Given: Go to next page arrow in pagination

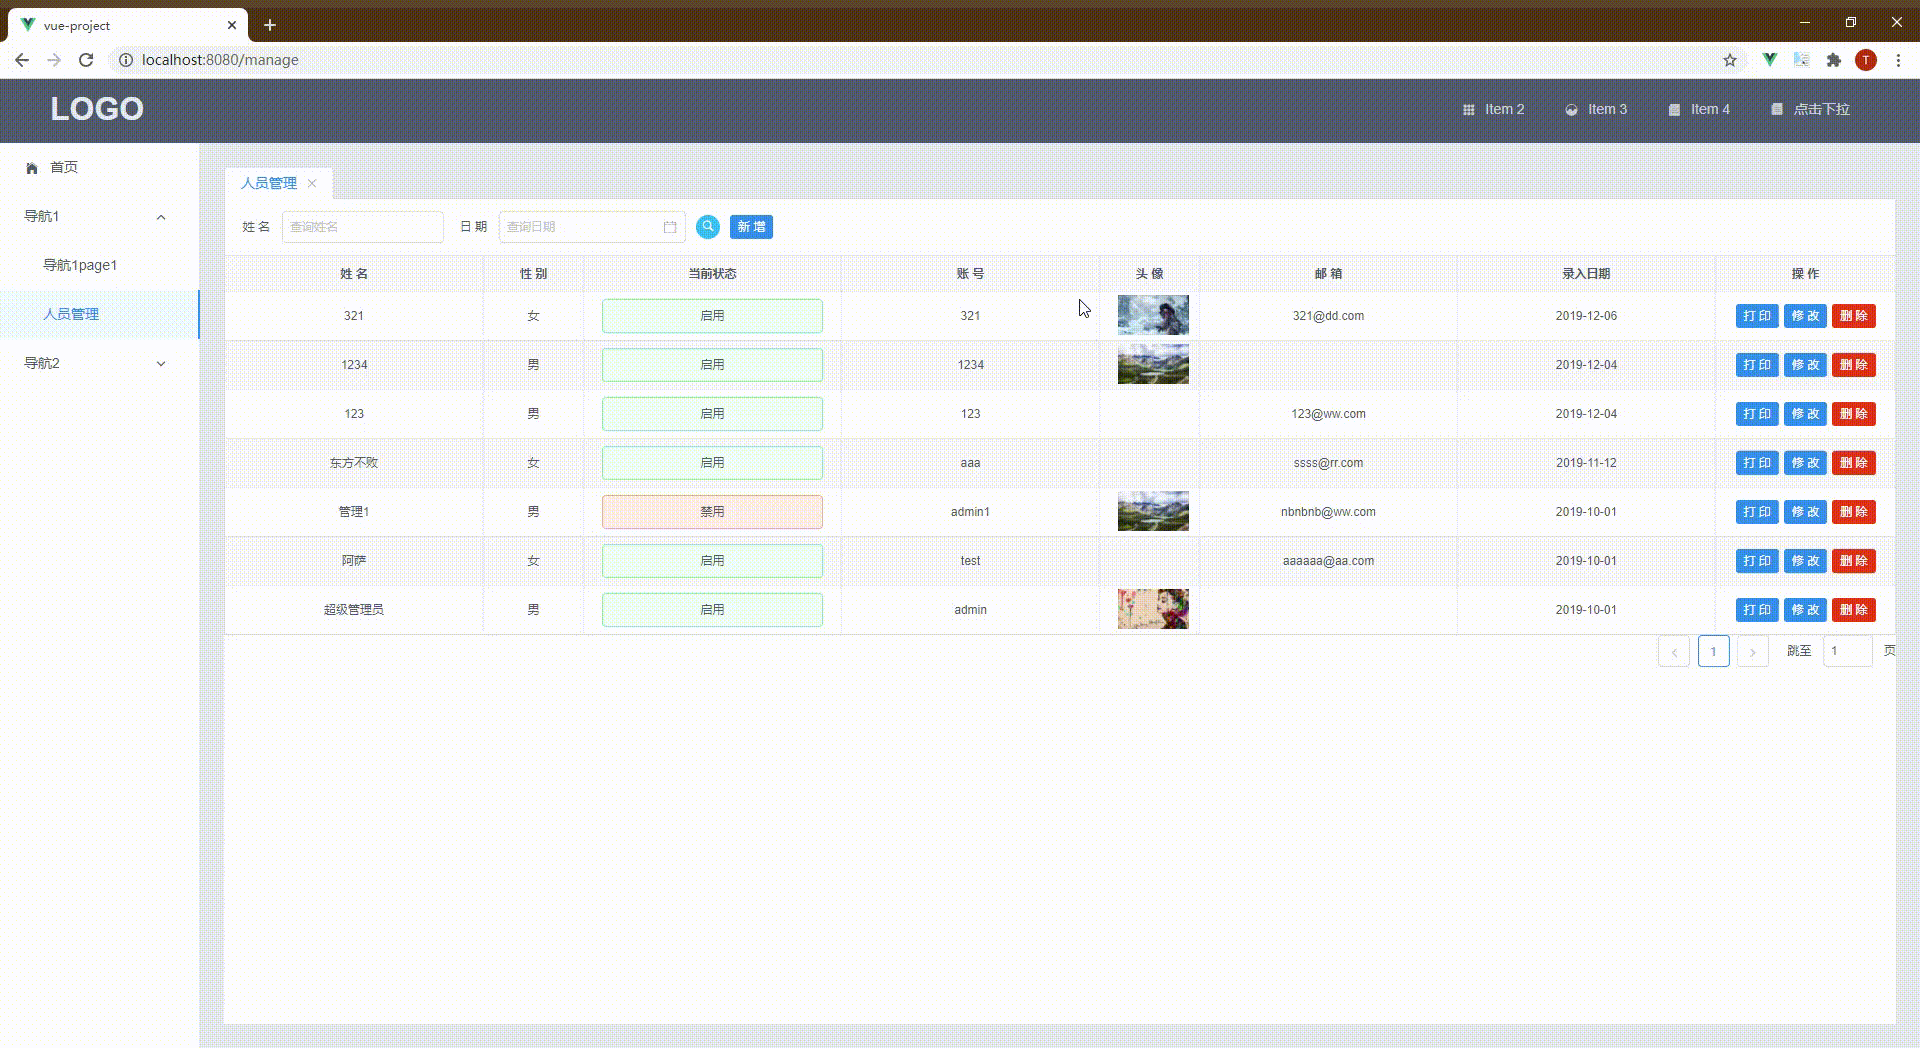Looking at the screenshot, I should click(x=1752, y=651).
